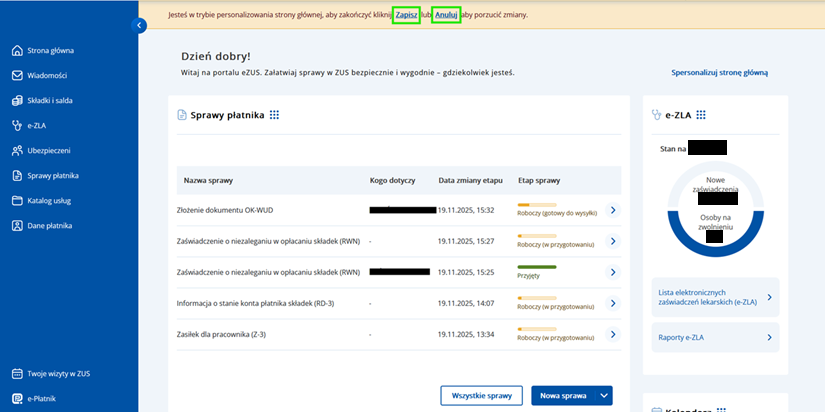Expand the Nowa sprawa dropdown arrow
This screenshot has width=825, height=412.
(603, 396)
